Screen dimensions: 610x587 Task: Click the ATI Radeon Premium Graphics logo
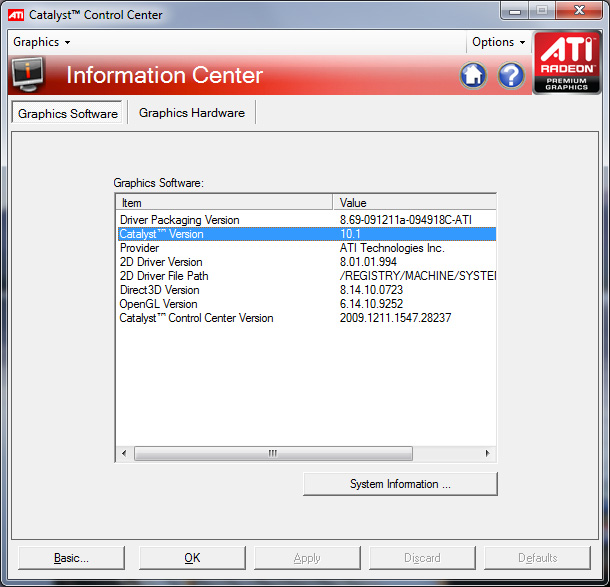pyautogui.click(x=566, y=62)
